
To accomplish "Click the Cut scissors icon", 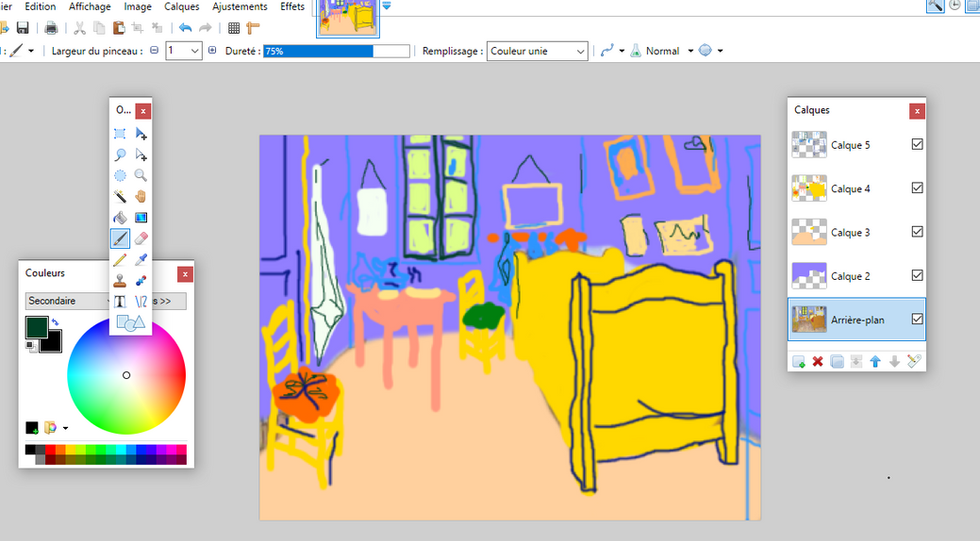I will [79, 27].
